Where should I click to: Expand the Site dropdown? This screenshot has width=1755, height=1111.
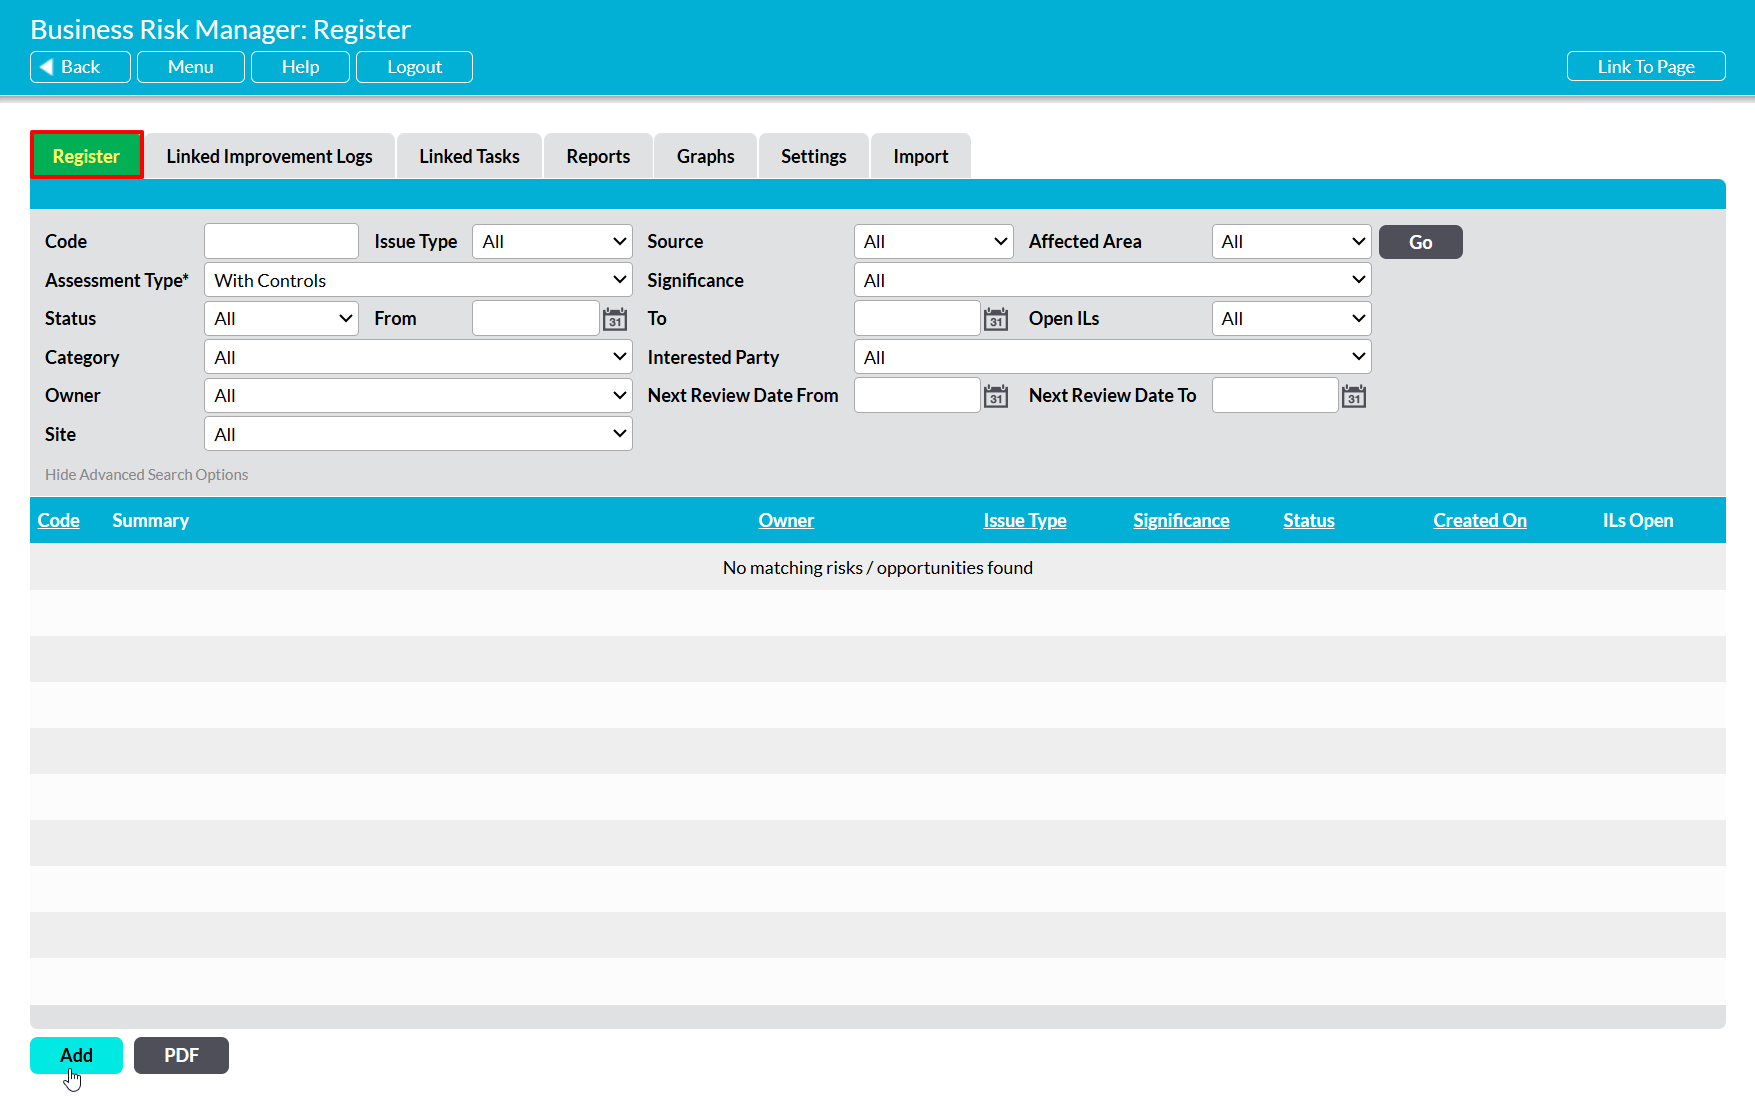[418, 434]
